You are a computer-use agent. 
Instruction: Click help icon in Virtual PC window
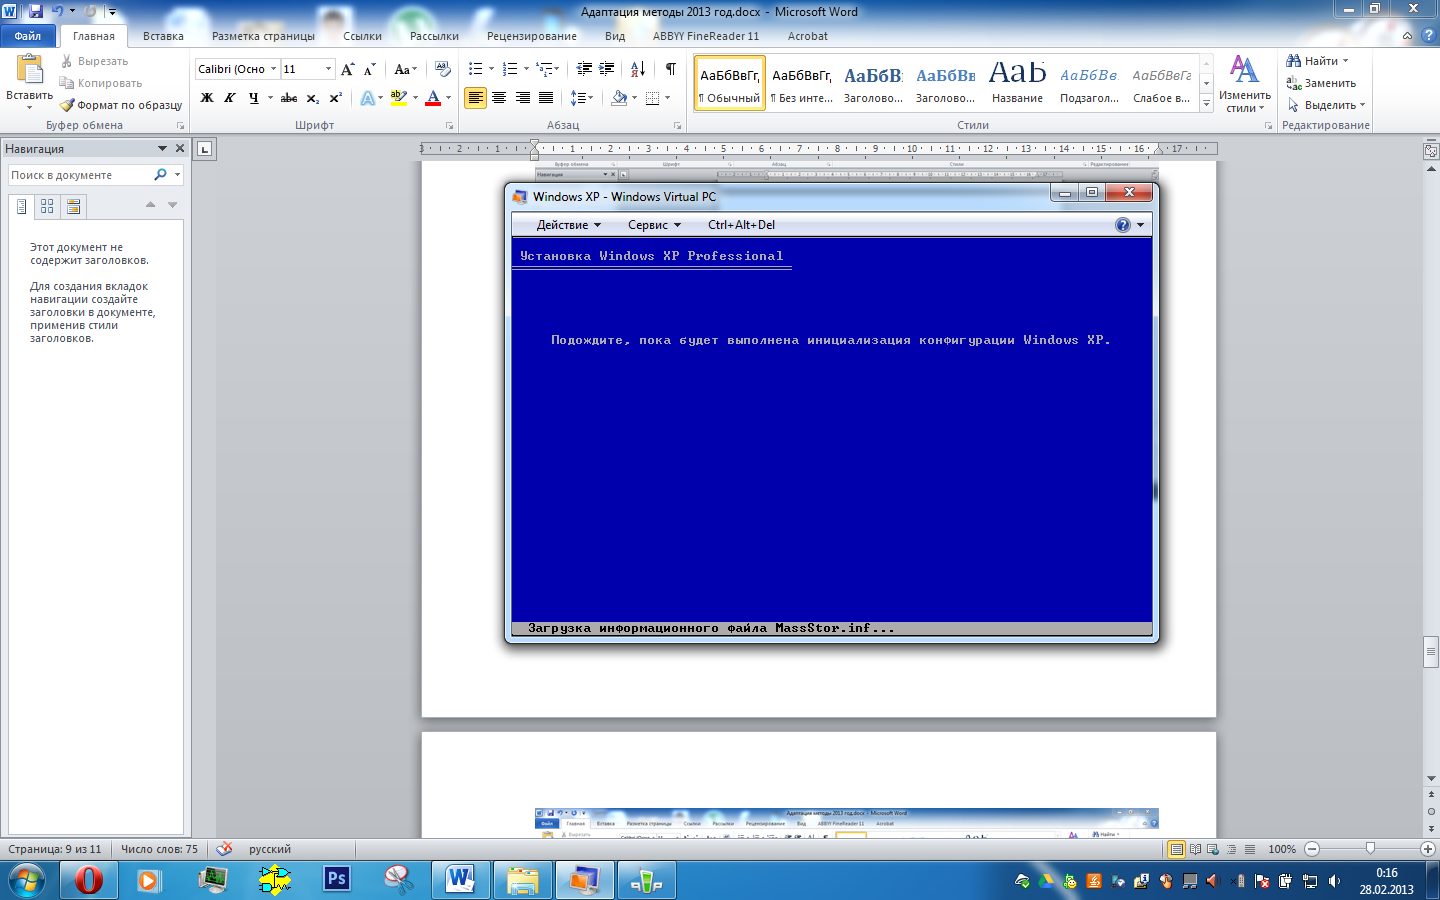[x=1123, y=225]
